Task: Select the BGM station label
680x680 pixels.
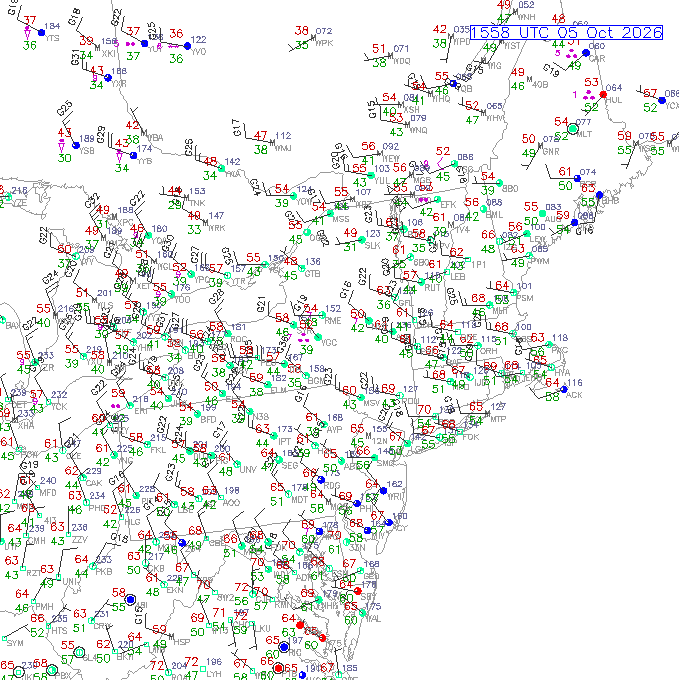Action: pyautogui.click(x=318, y=381)
